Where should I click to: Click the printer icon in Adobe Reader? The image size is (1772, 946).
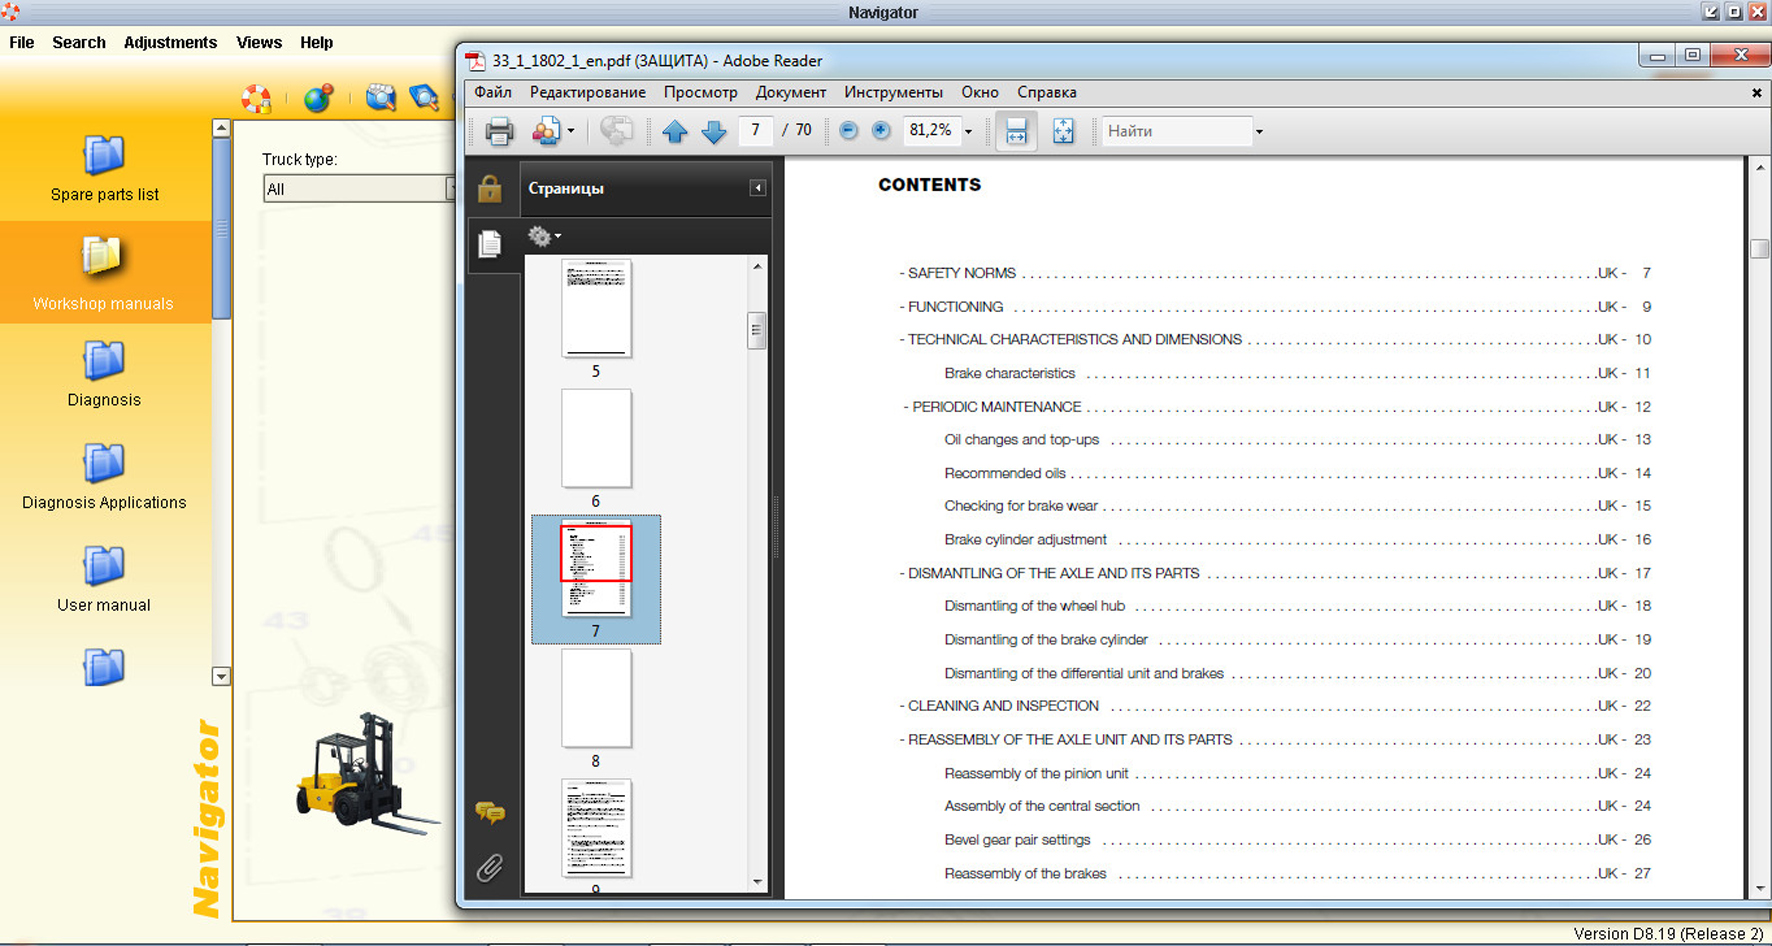tap(499, 131)
